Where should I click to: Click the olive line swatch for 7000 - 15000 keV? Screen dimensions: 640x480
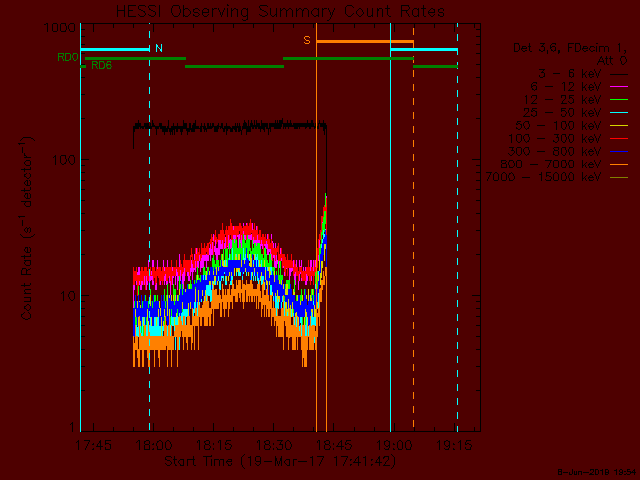[x=619, y=178]
